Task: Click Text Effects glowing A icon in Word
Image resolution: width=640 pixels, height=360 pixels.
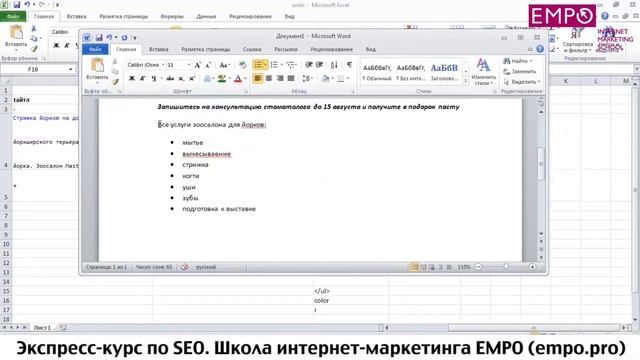Action: (207, 78)
